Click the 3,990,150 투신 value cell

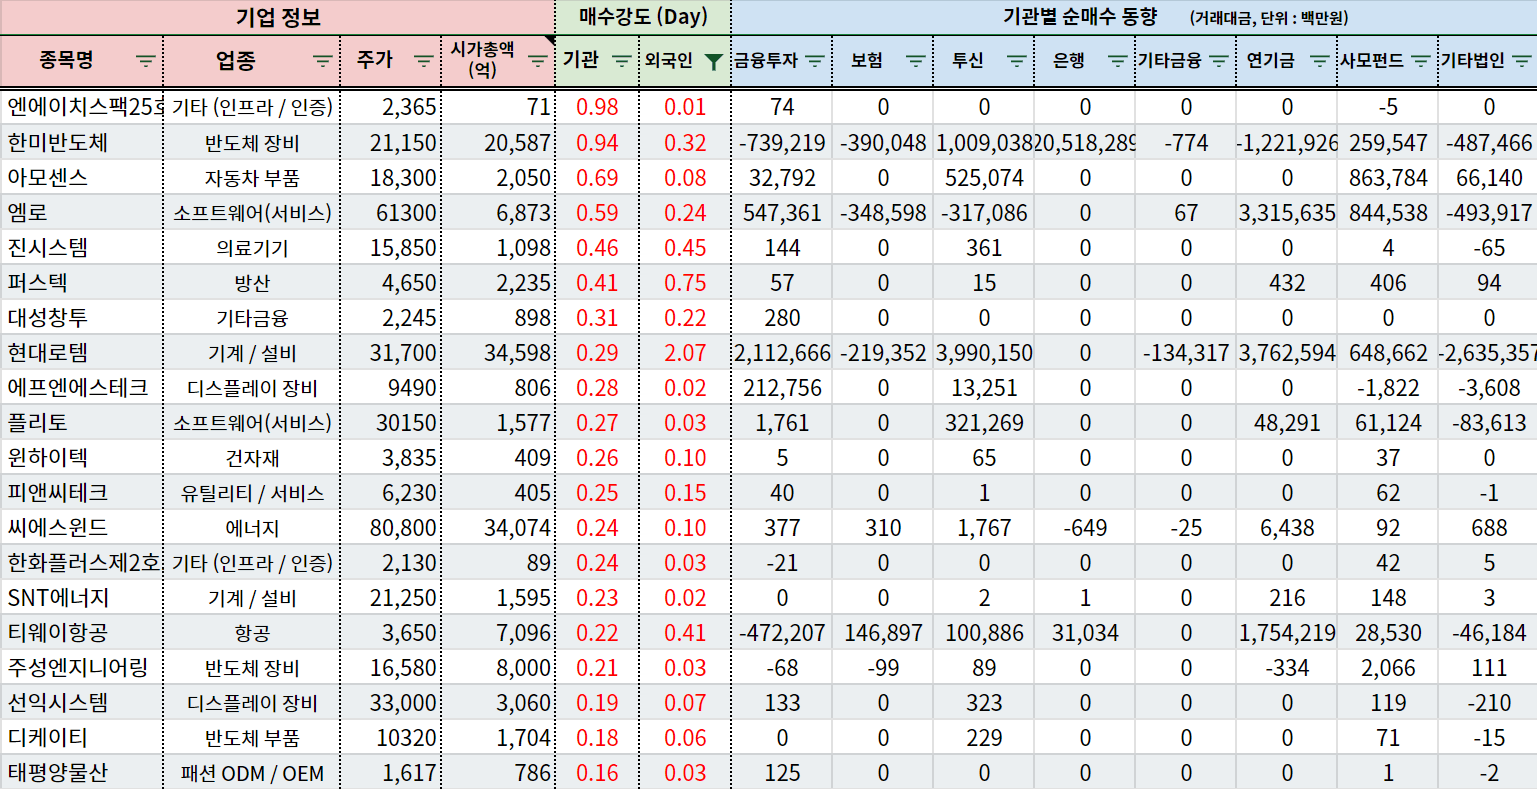point(984,352)
